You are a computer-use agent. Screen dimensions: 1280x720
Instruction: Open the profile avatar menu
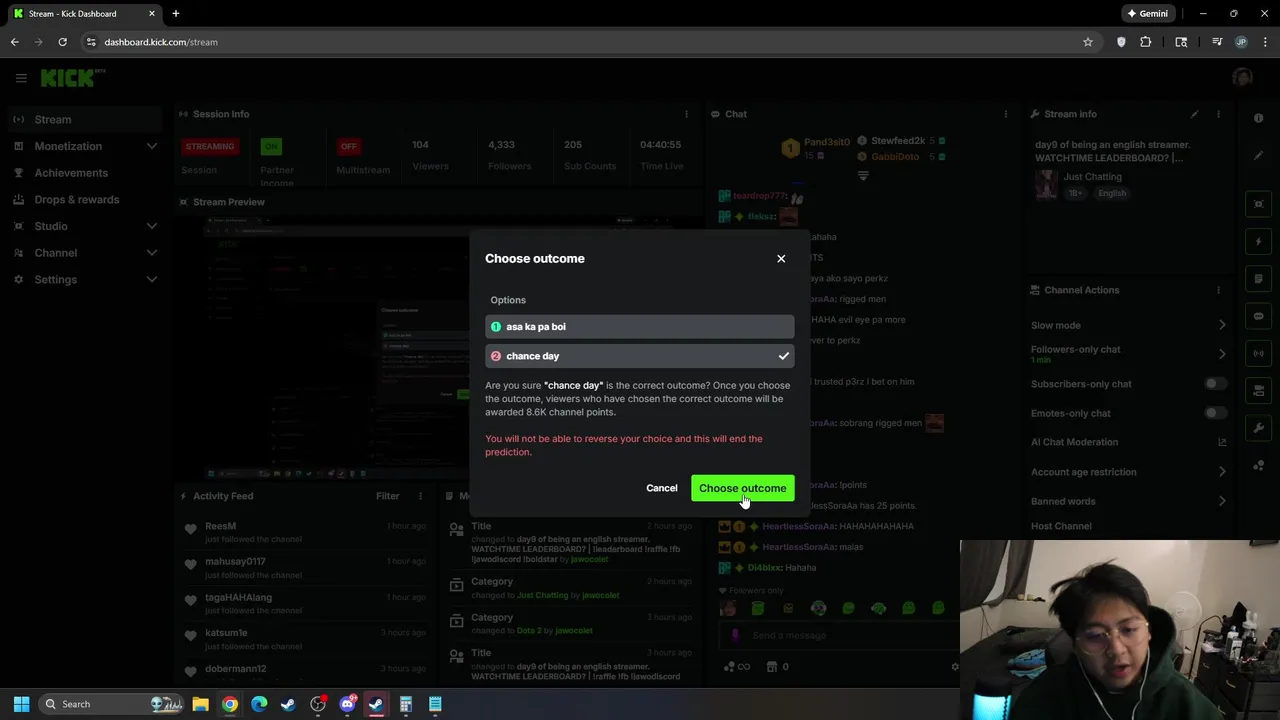(x=1242, y=78)
